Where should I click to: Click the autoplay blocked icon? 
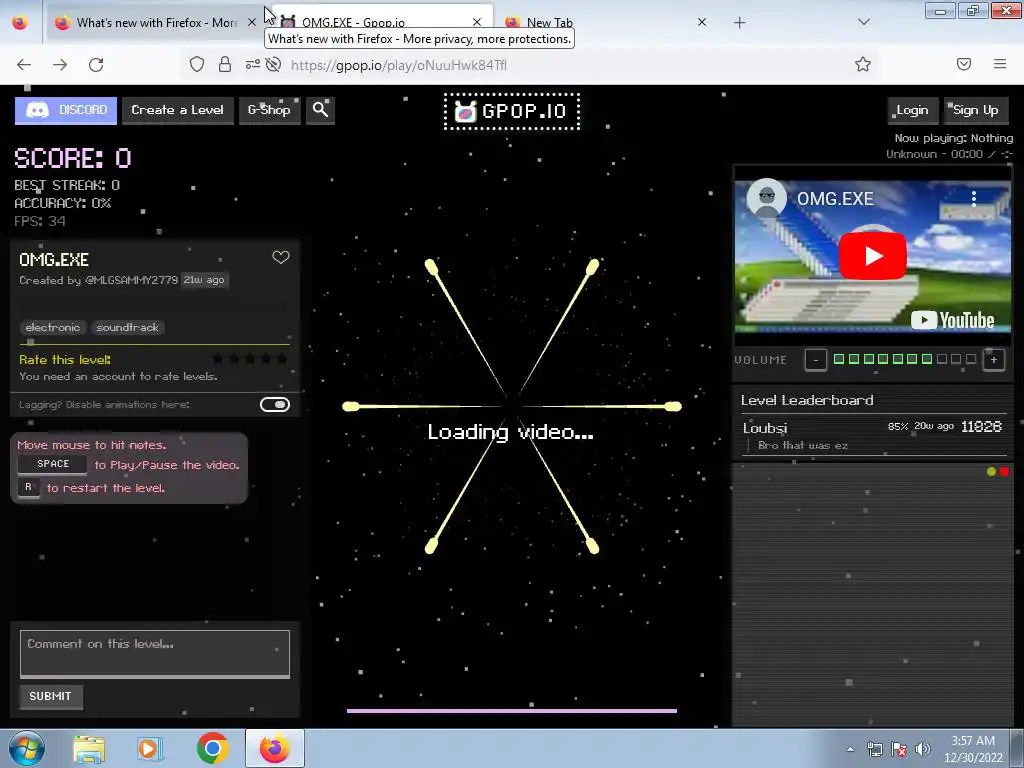pos(274,64)
